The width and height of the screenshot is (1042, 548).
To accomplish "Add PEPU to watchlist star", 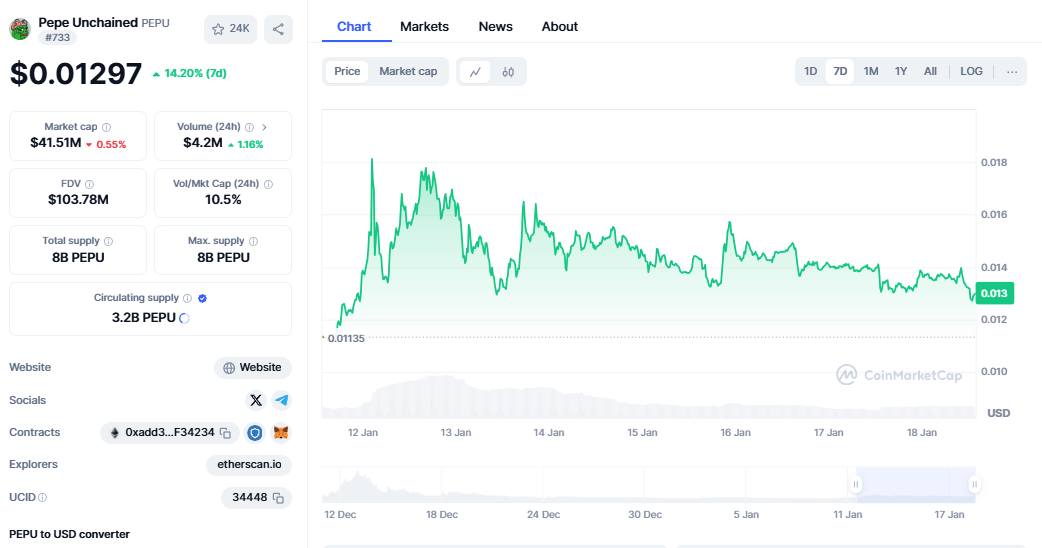I will pyautogui.click(x=218, y=29).
